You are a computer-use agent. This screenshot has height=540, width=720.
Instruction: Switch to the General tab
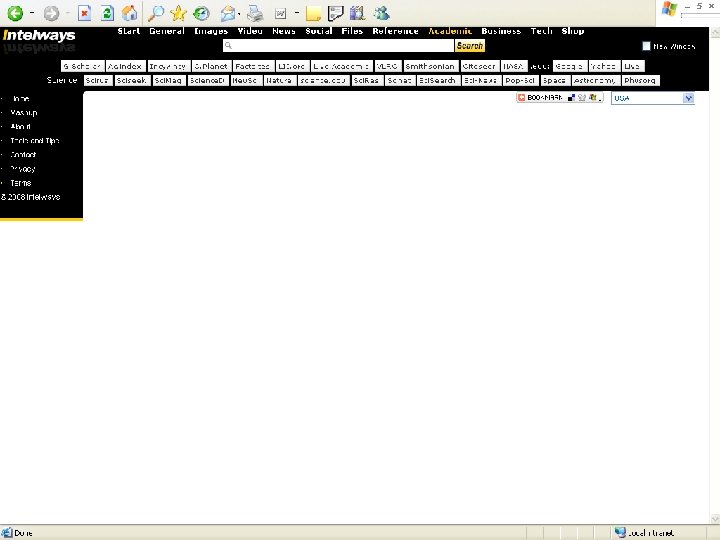click(x=167, y=31)
